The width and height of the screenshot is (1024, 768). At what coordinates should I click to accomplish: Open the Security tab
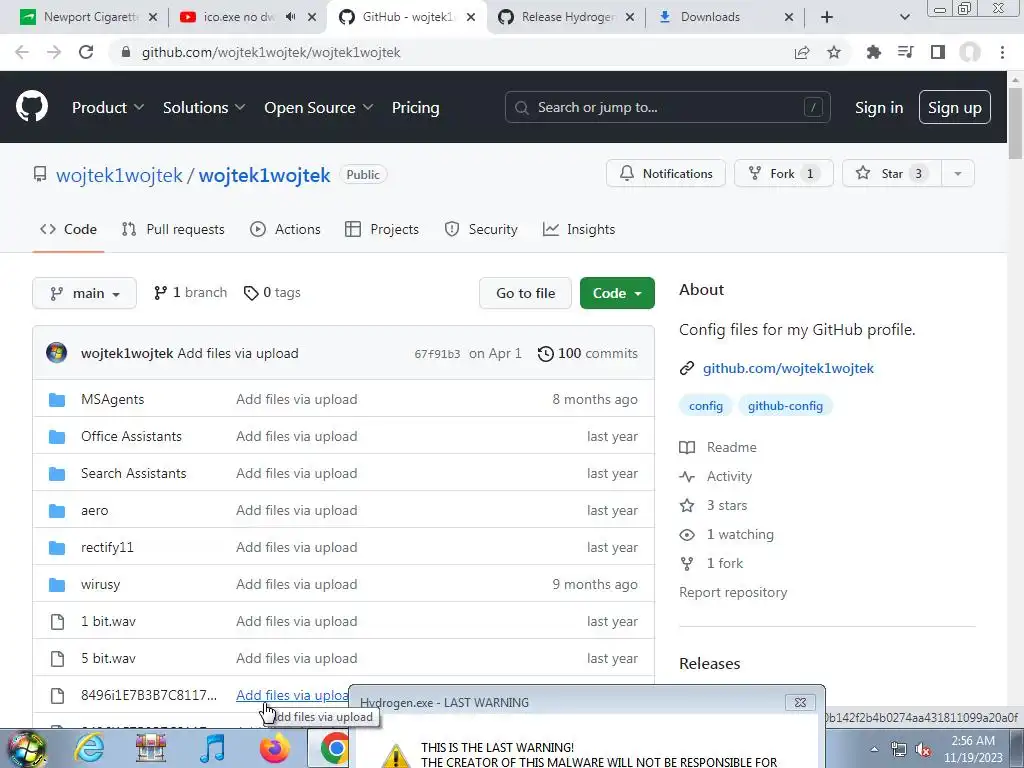click(481, 229)
